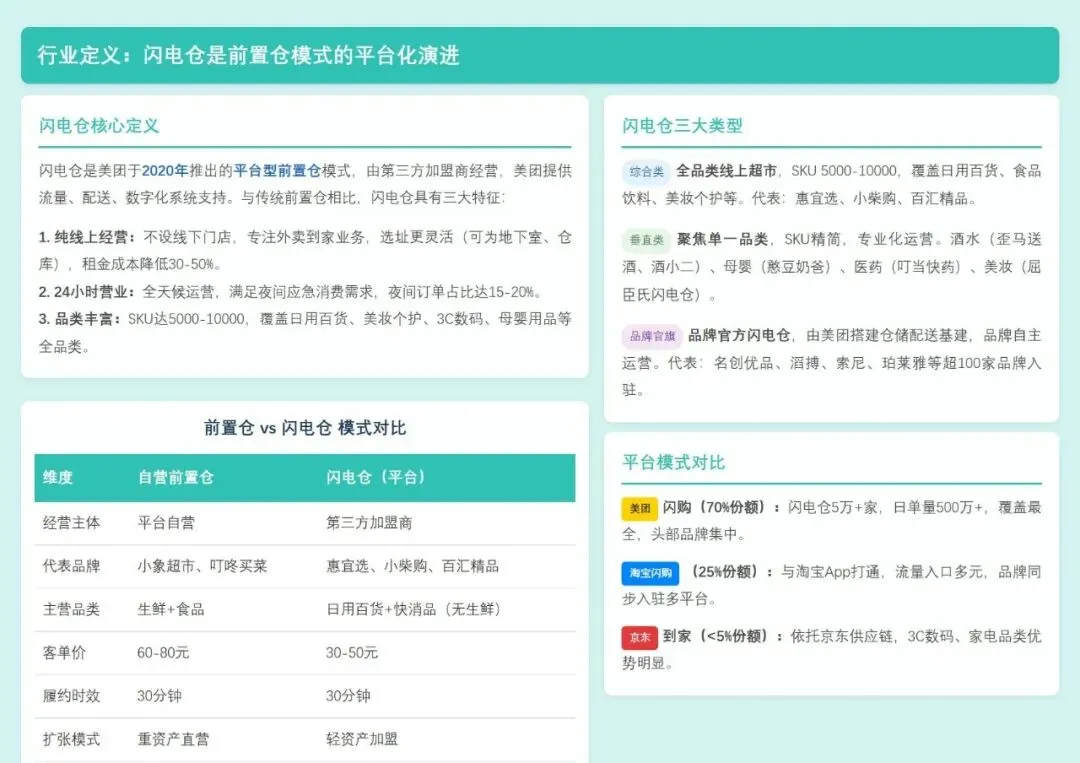The width and height of the screenshot is (1080, 763).
Task: Click the bold 品牌官方闪电仓 text
Action: pyautogui.click(x=739, y=335)
